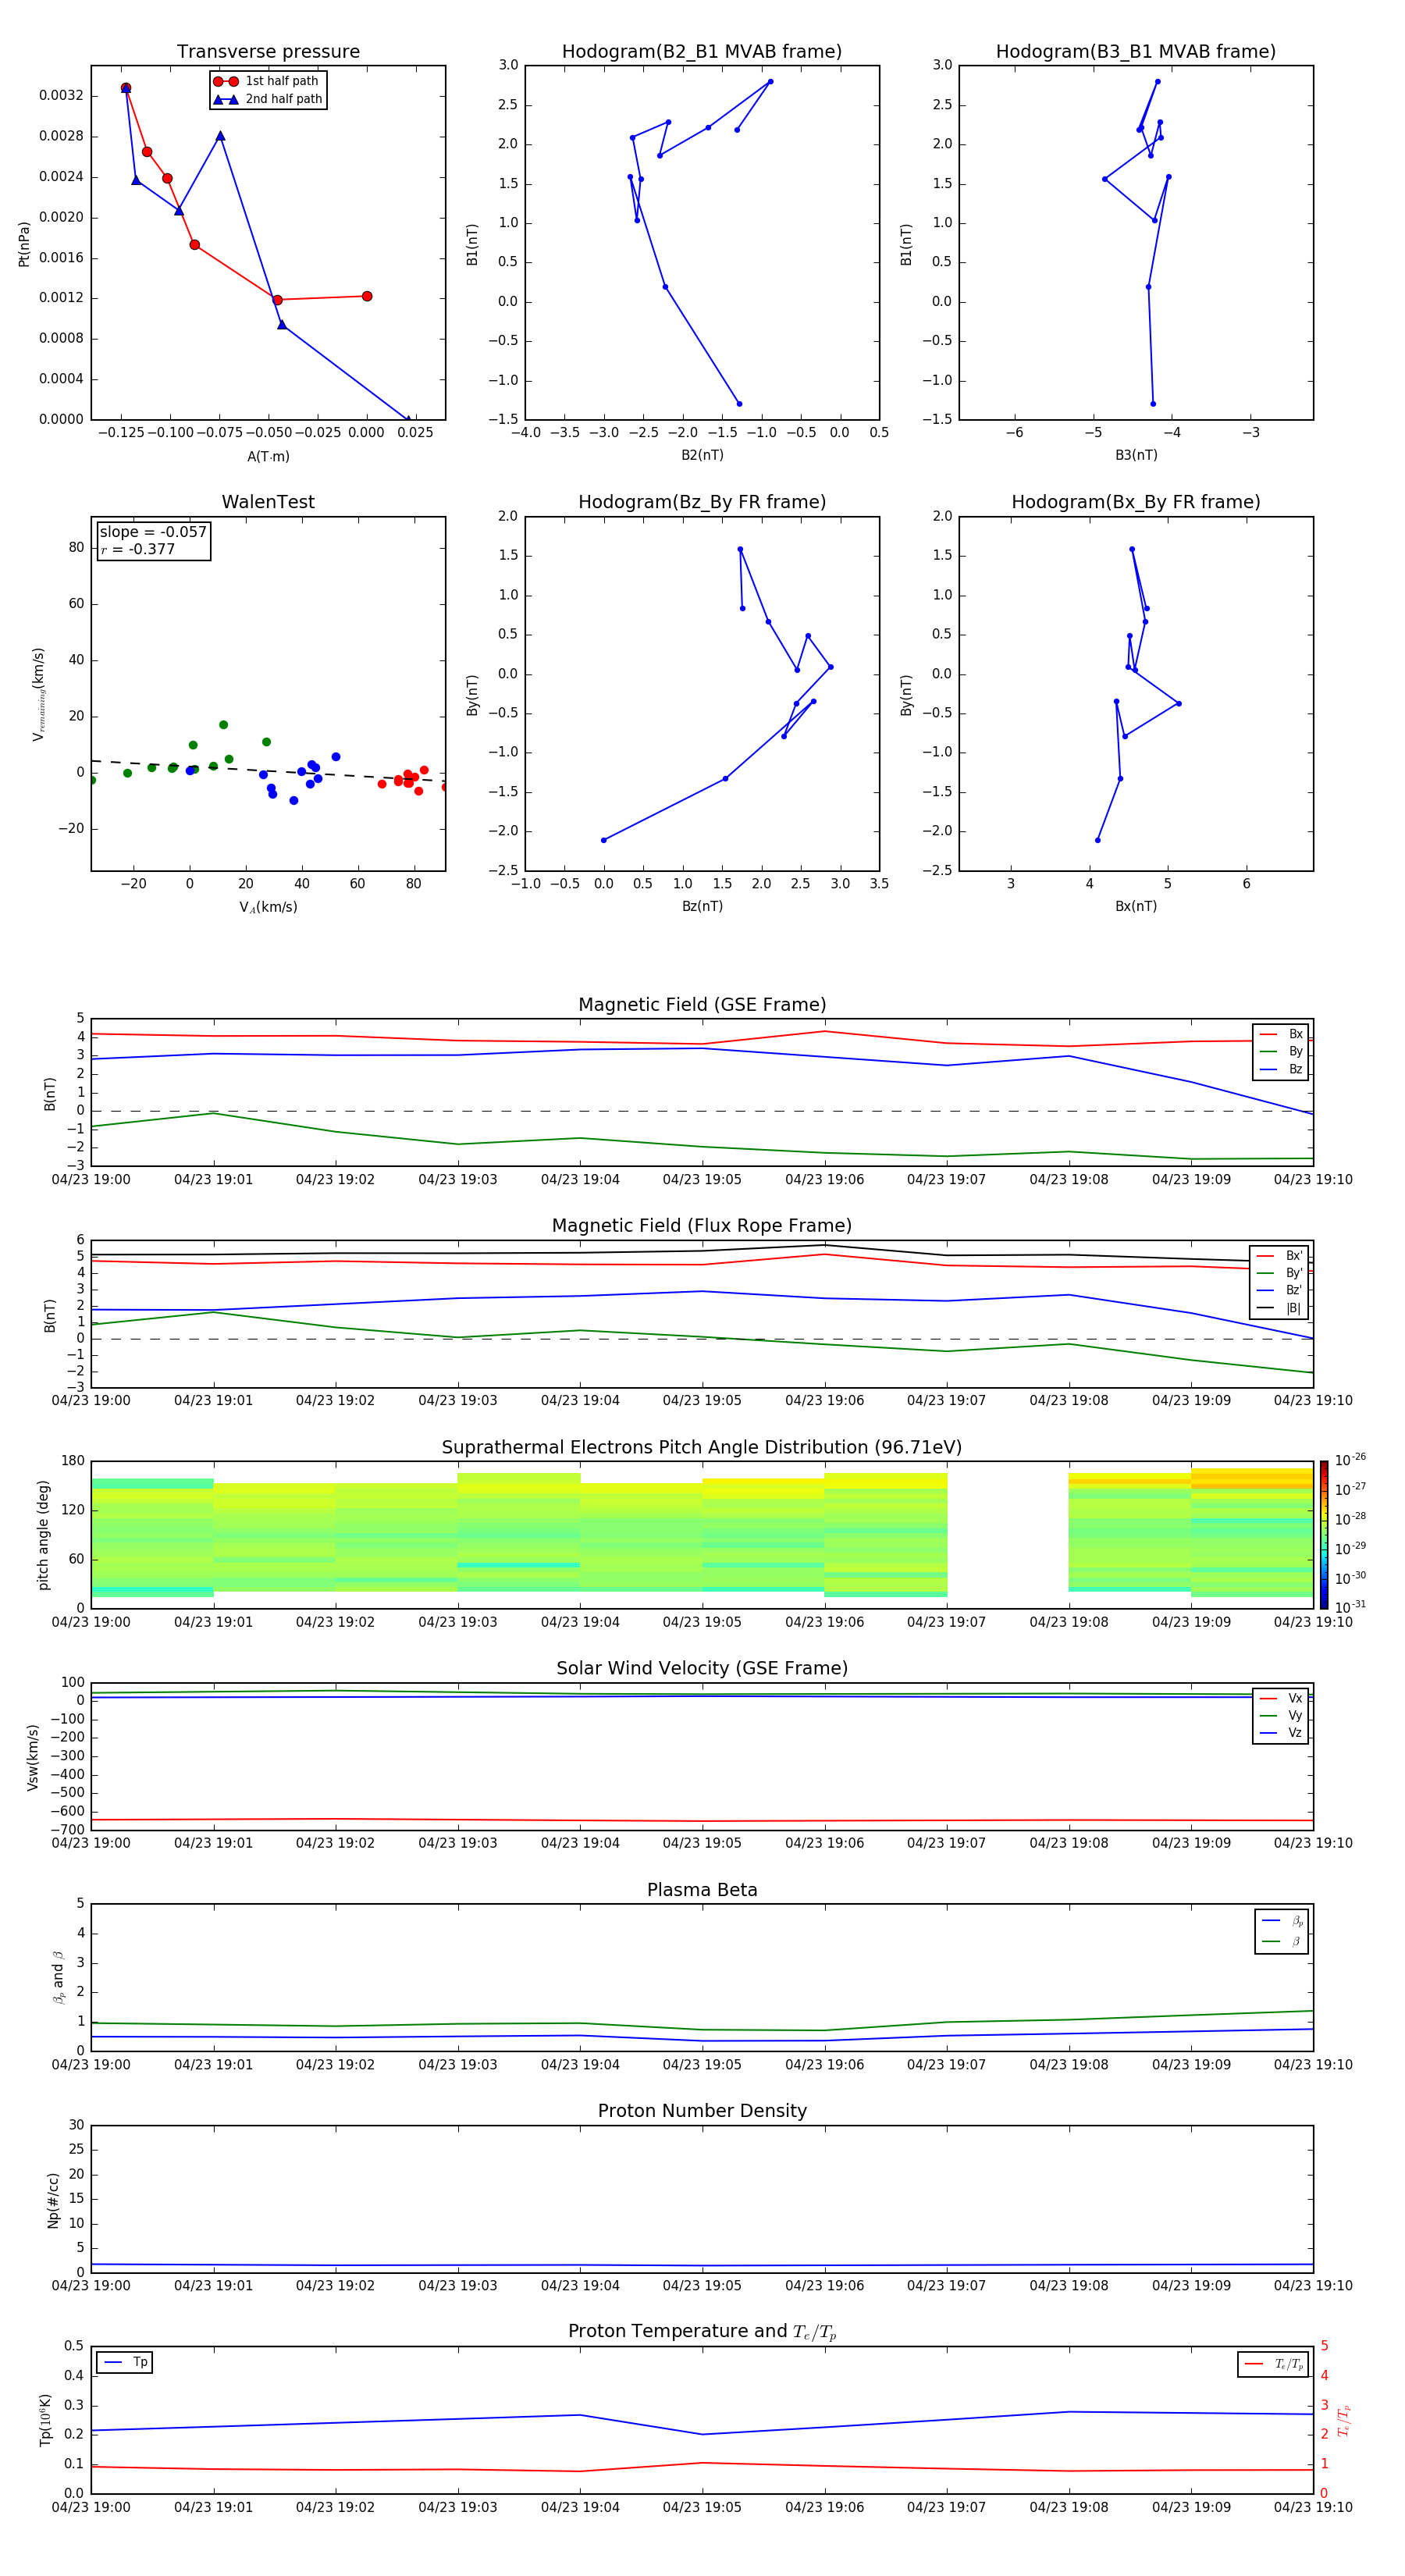Click the Suprathermal Electrons Pitch Angle Distribution title
Image resolution: width=1405 pixels, height=2576 pixels.
pyautogui.click(x=702, y=1447)
